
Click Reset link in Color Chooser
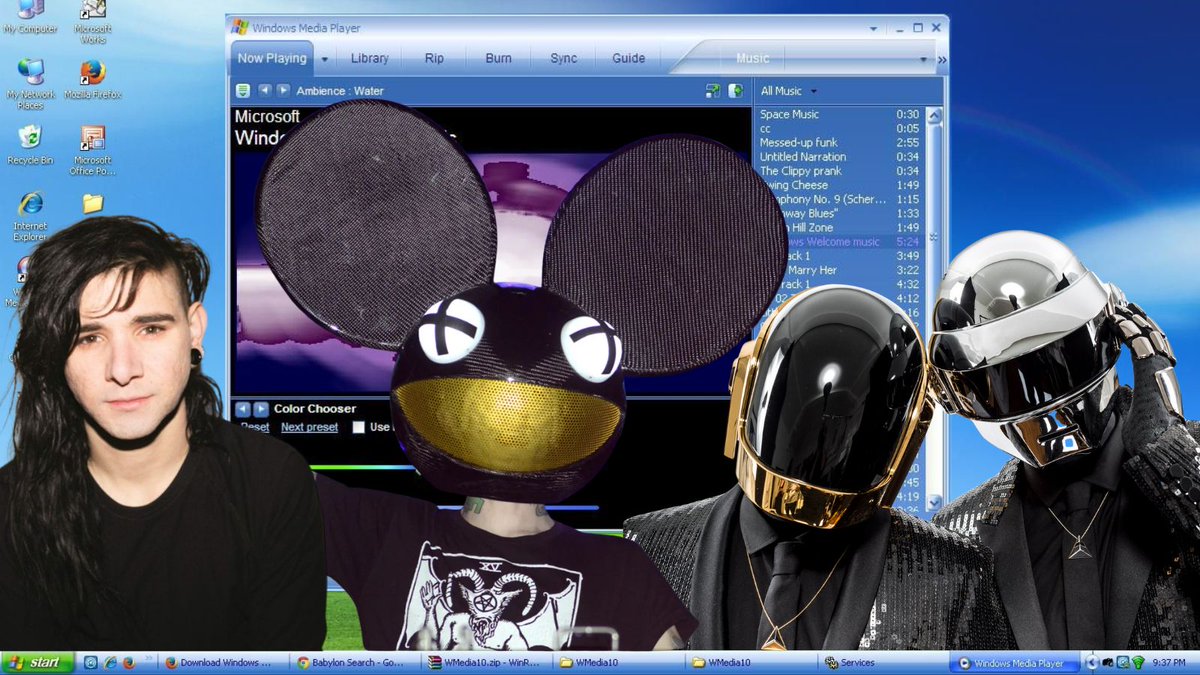[255, 427]
